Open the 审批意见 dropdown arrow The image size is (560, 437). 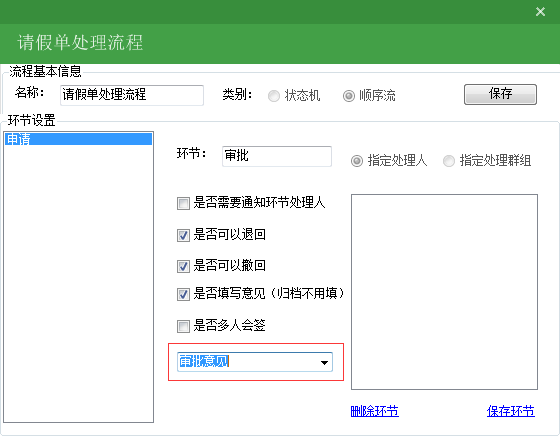324,362
